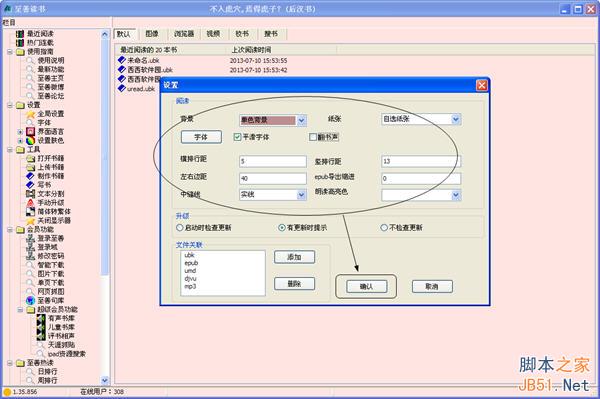Expand the 设置肤色 tree node
Viewport: 600px width, 399px height.
pyautogui.click(x=20, y=140)
